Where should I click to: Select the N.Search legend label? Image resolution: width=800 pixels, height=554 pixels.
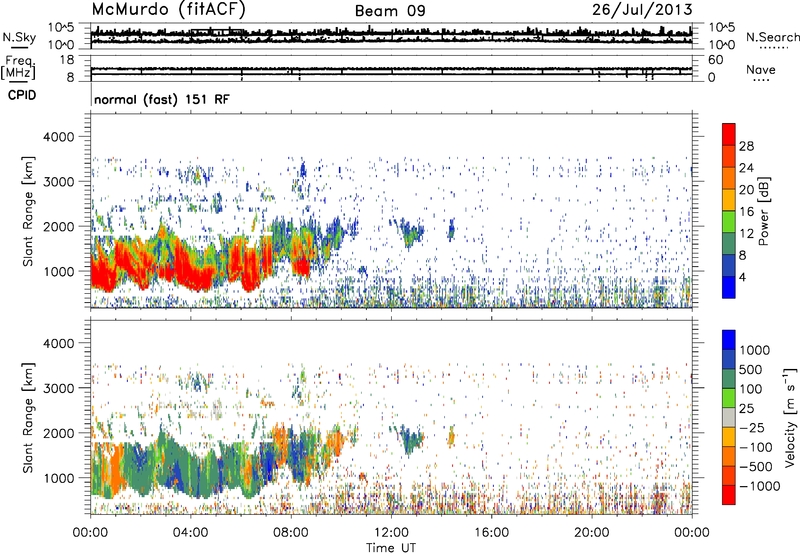click(773, 37)
